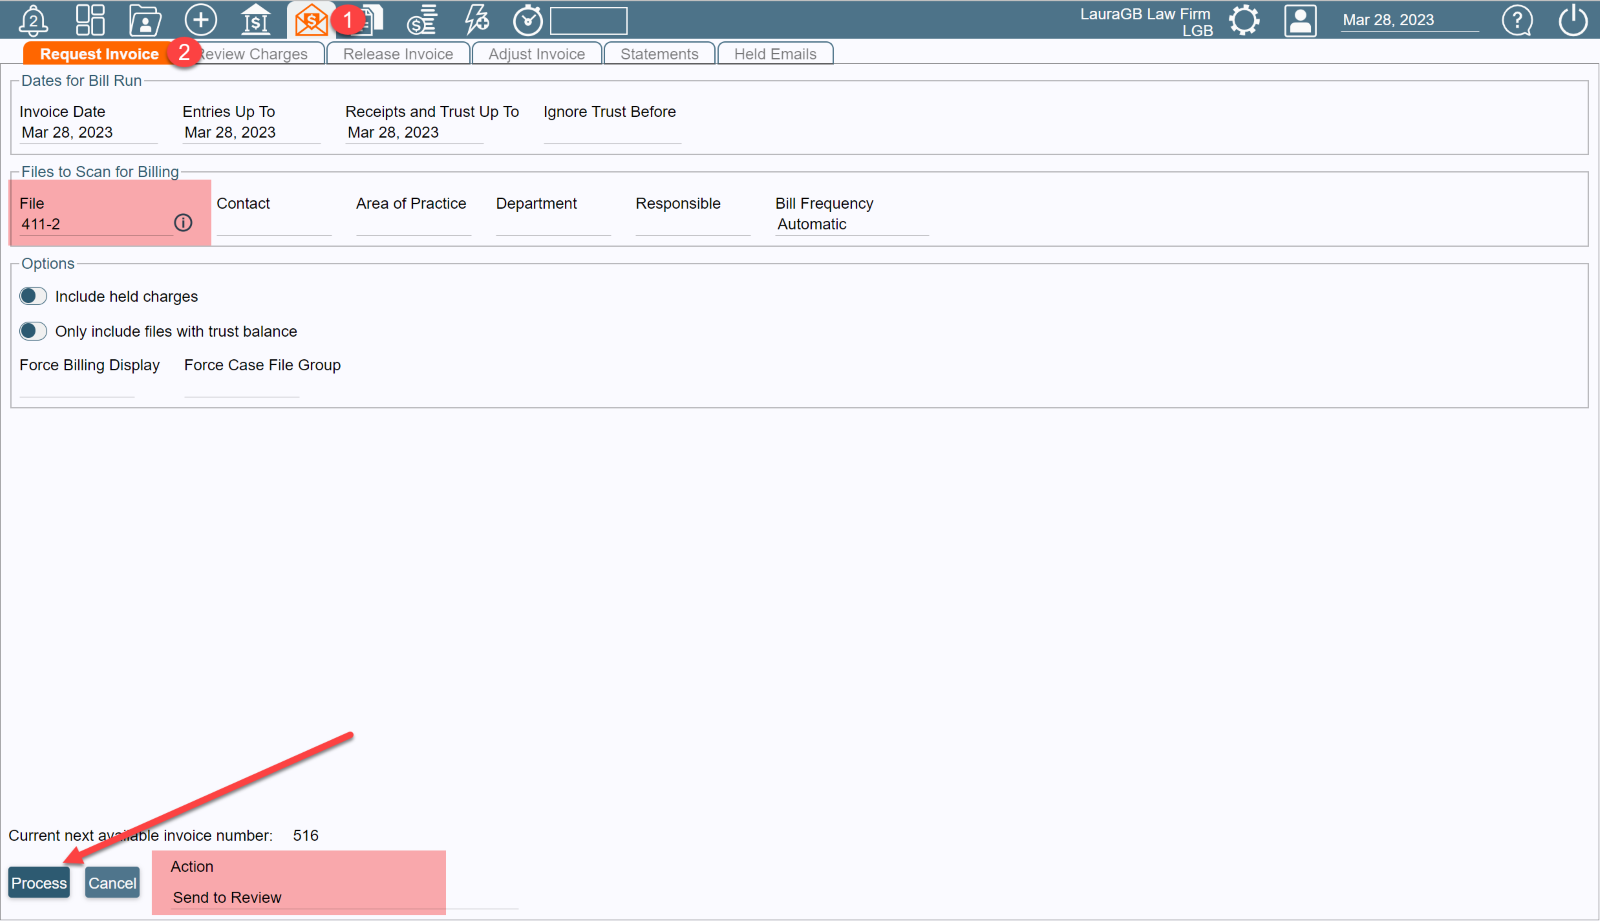The image size is (1600, 921).
Task: Click the Process button
Action: [38, 883]
